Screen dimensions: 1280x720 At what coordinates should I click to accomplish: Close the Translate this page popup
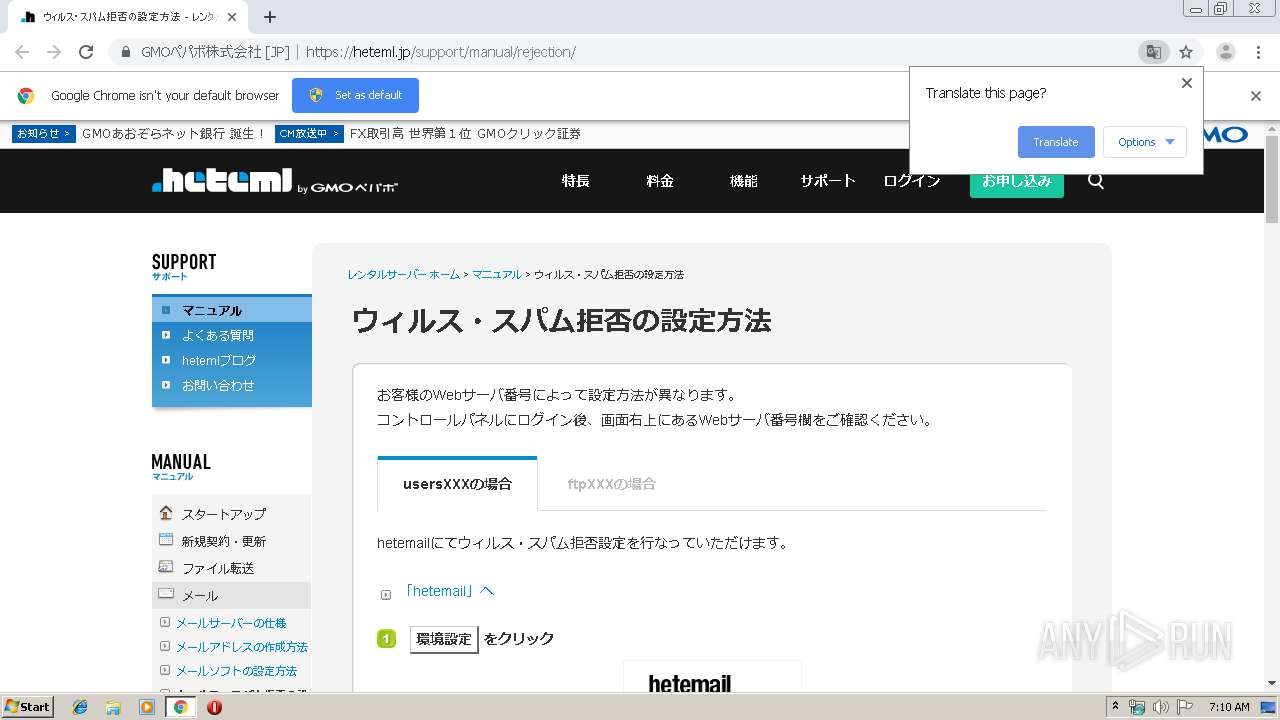click(x=1187, y=83)
